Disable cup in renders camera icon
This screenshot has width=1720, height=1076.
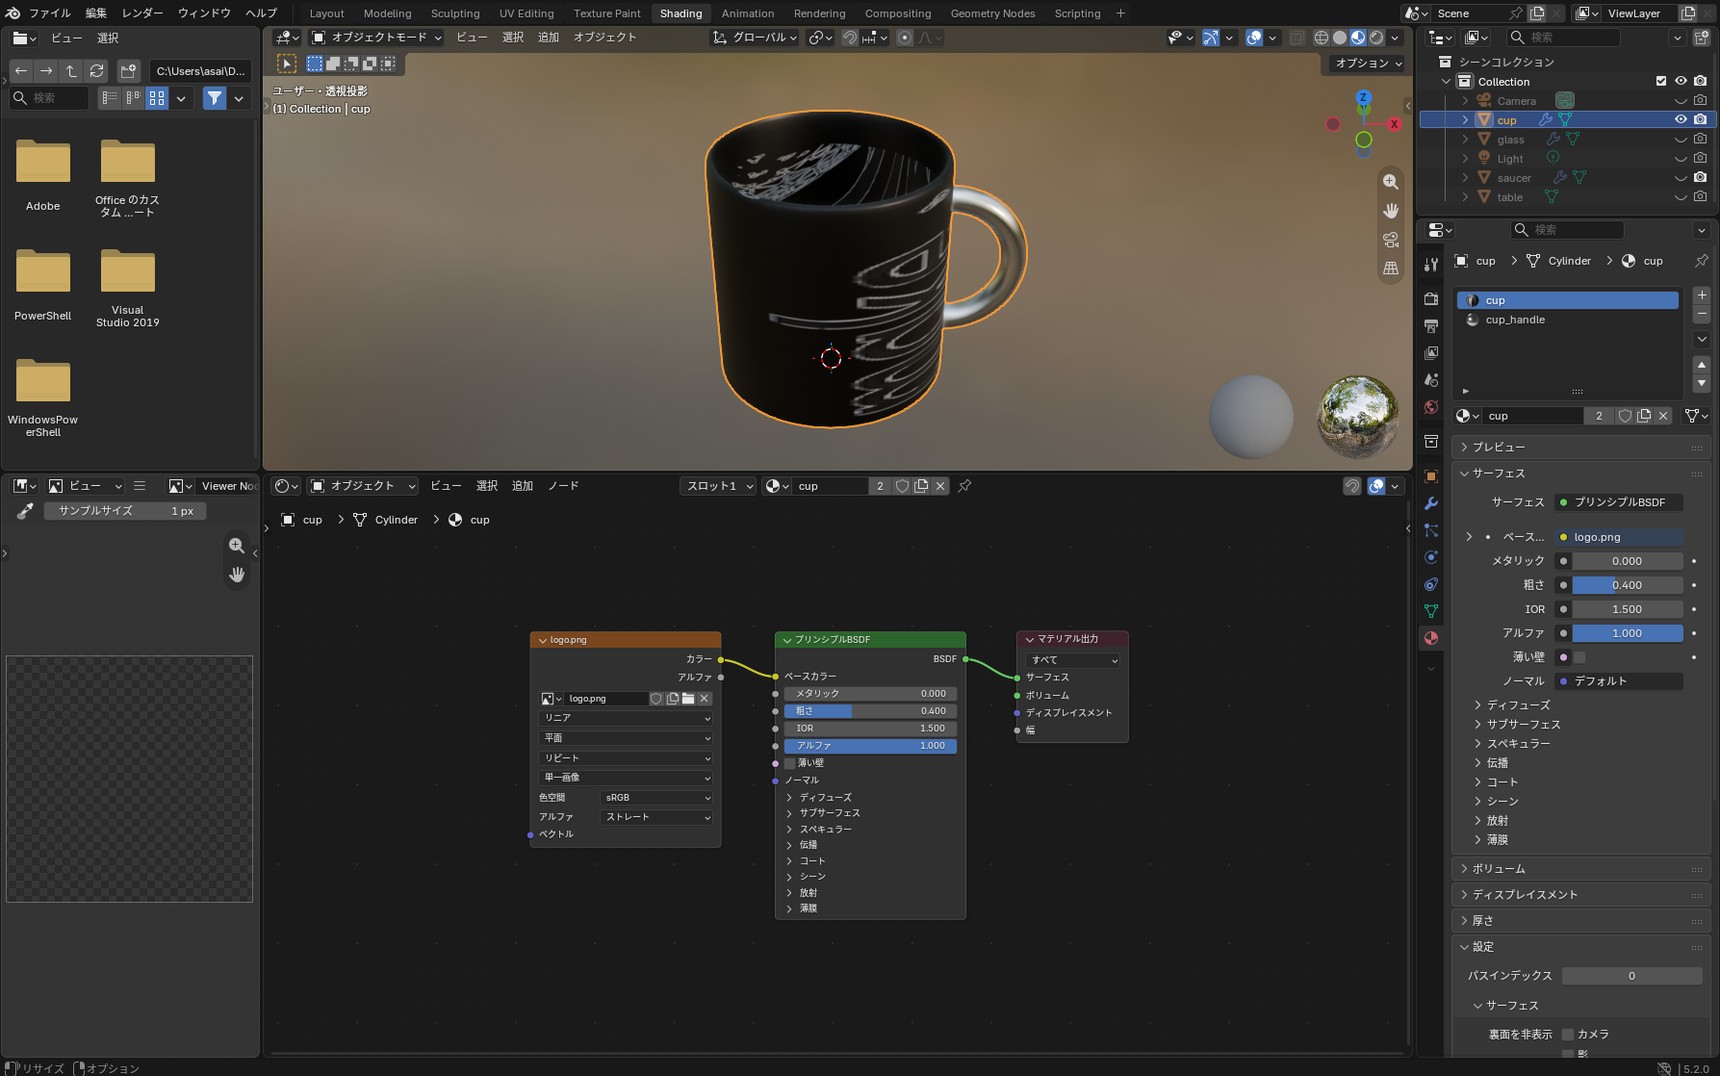[1700, 120]
